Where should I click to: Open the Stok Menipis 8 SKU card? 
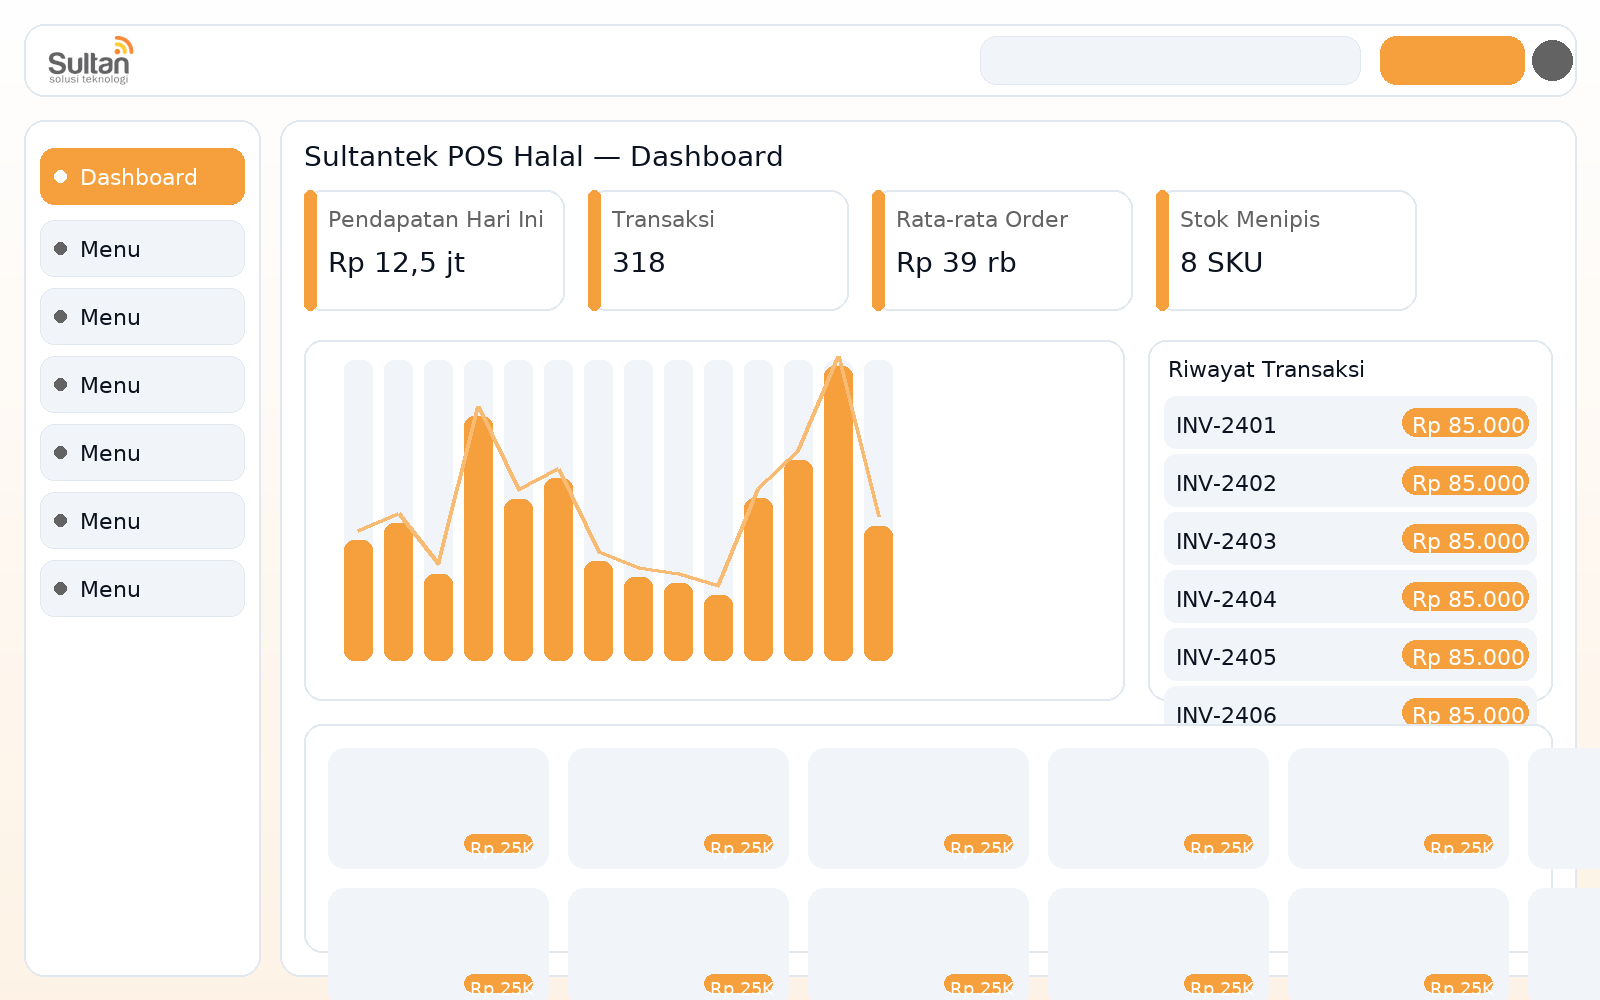(1286, 250)
